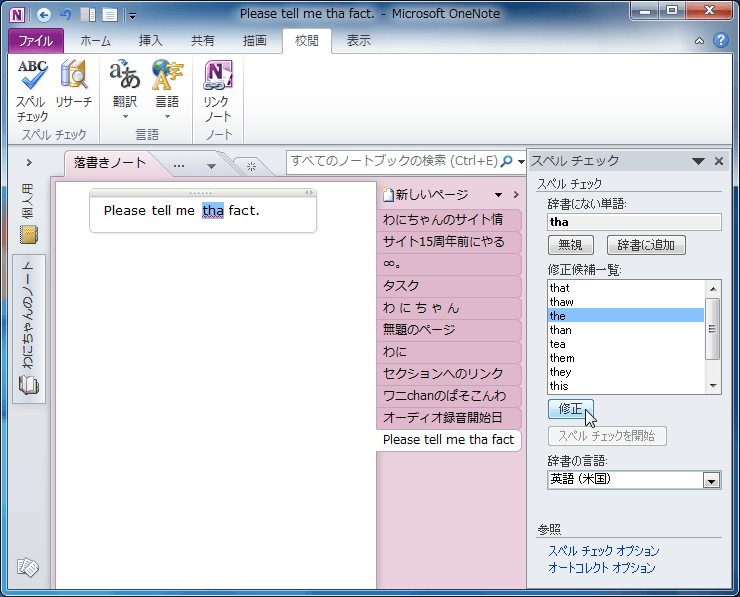Viewport: 740px width, 597px height.
Task: Click the misspelled word 'tha' in note
Action: [x=213, y=210]
